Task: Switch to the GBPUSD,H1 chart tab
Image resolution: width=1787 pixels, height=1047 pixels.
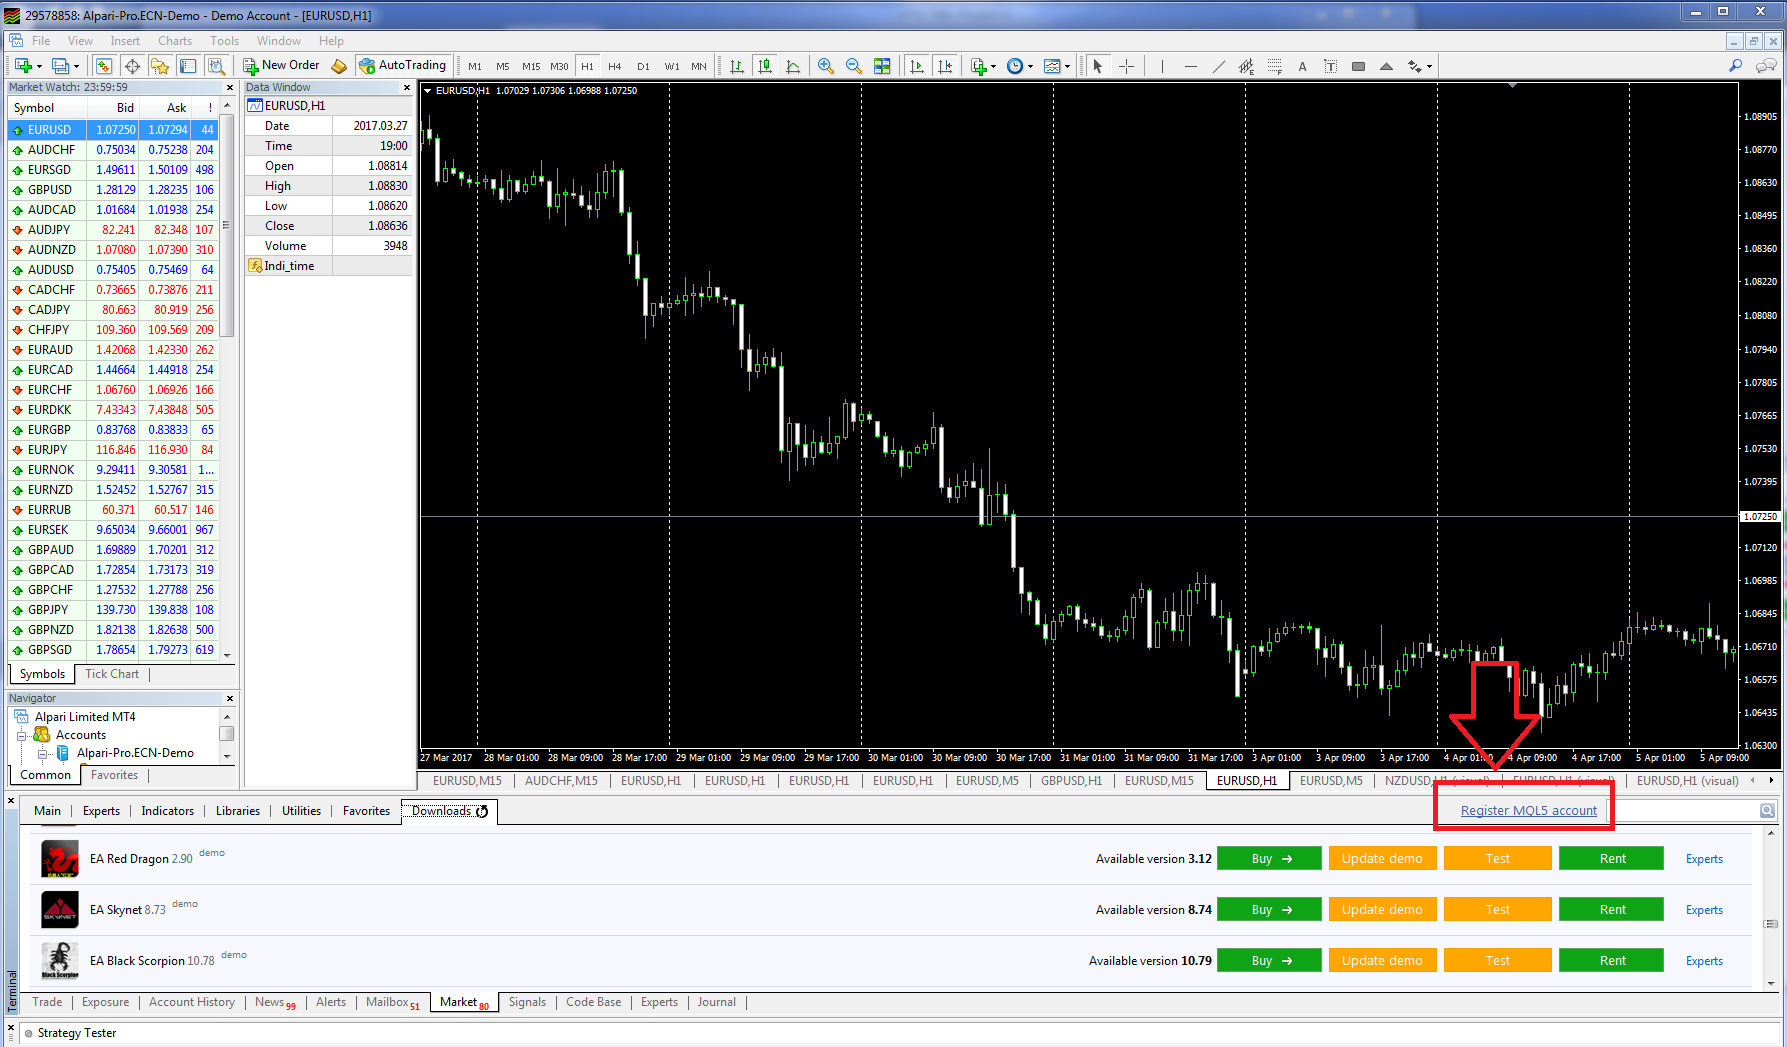Action: click(1071, 781)
